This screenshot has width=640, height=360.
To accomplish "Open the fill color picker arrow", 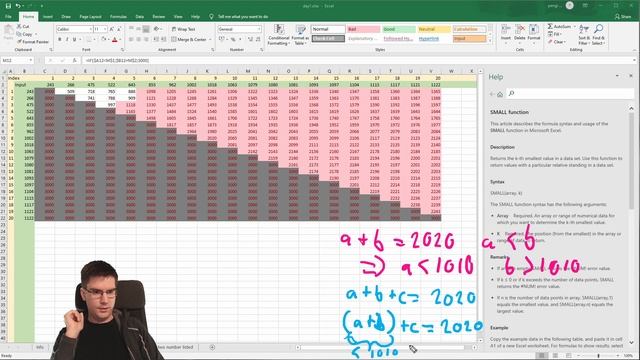I will (108, 40).
